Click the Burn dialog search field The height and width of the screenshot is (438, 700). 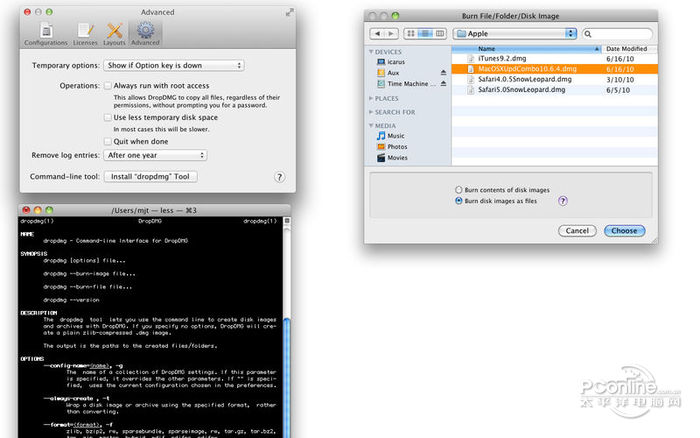pyautogui.click(x=617, y=34)
